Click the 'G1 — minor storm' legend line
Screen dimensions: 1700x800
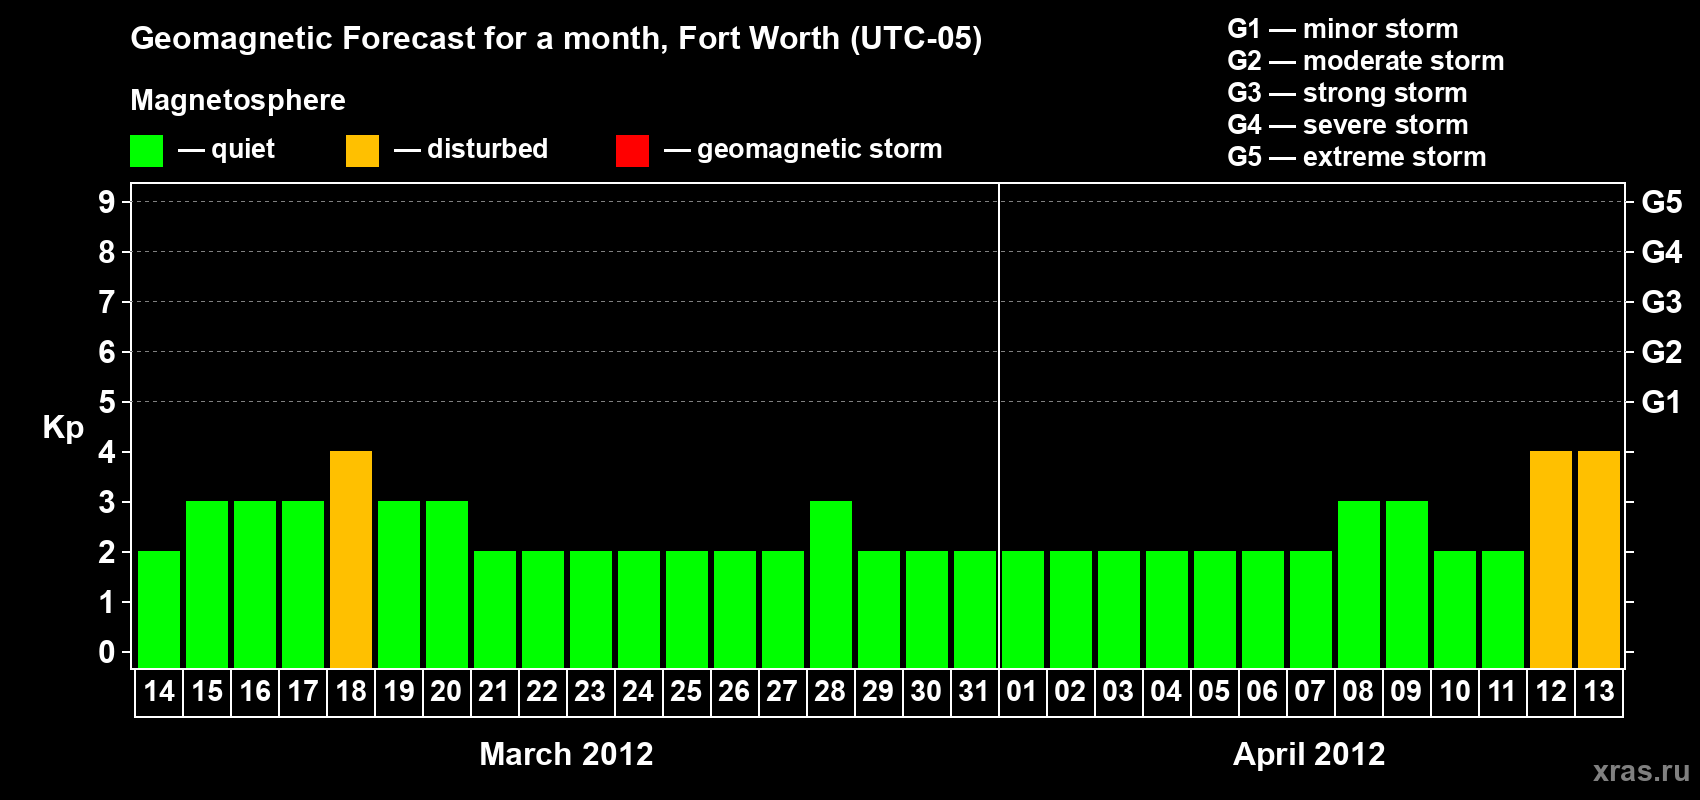pyautogui.click(x=1342, y=29)
